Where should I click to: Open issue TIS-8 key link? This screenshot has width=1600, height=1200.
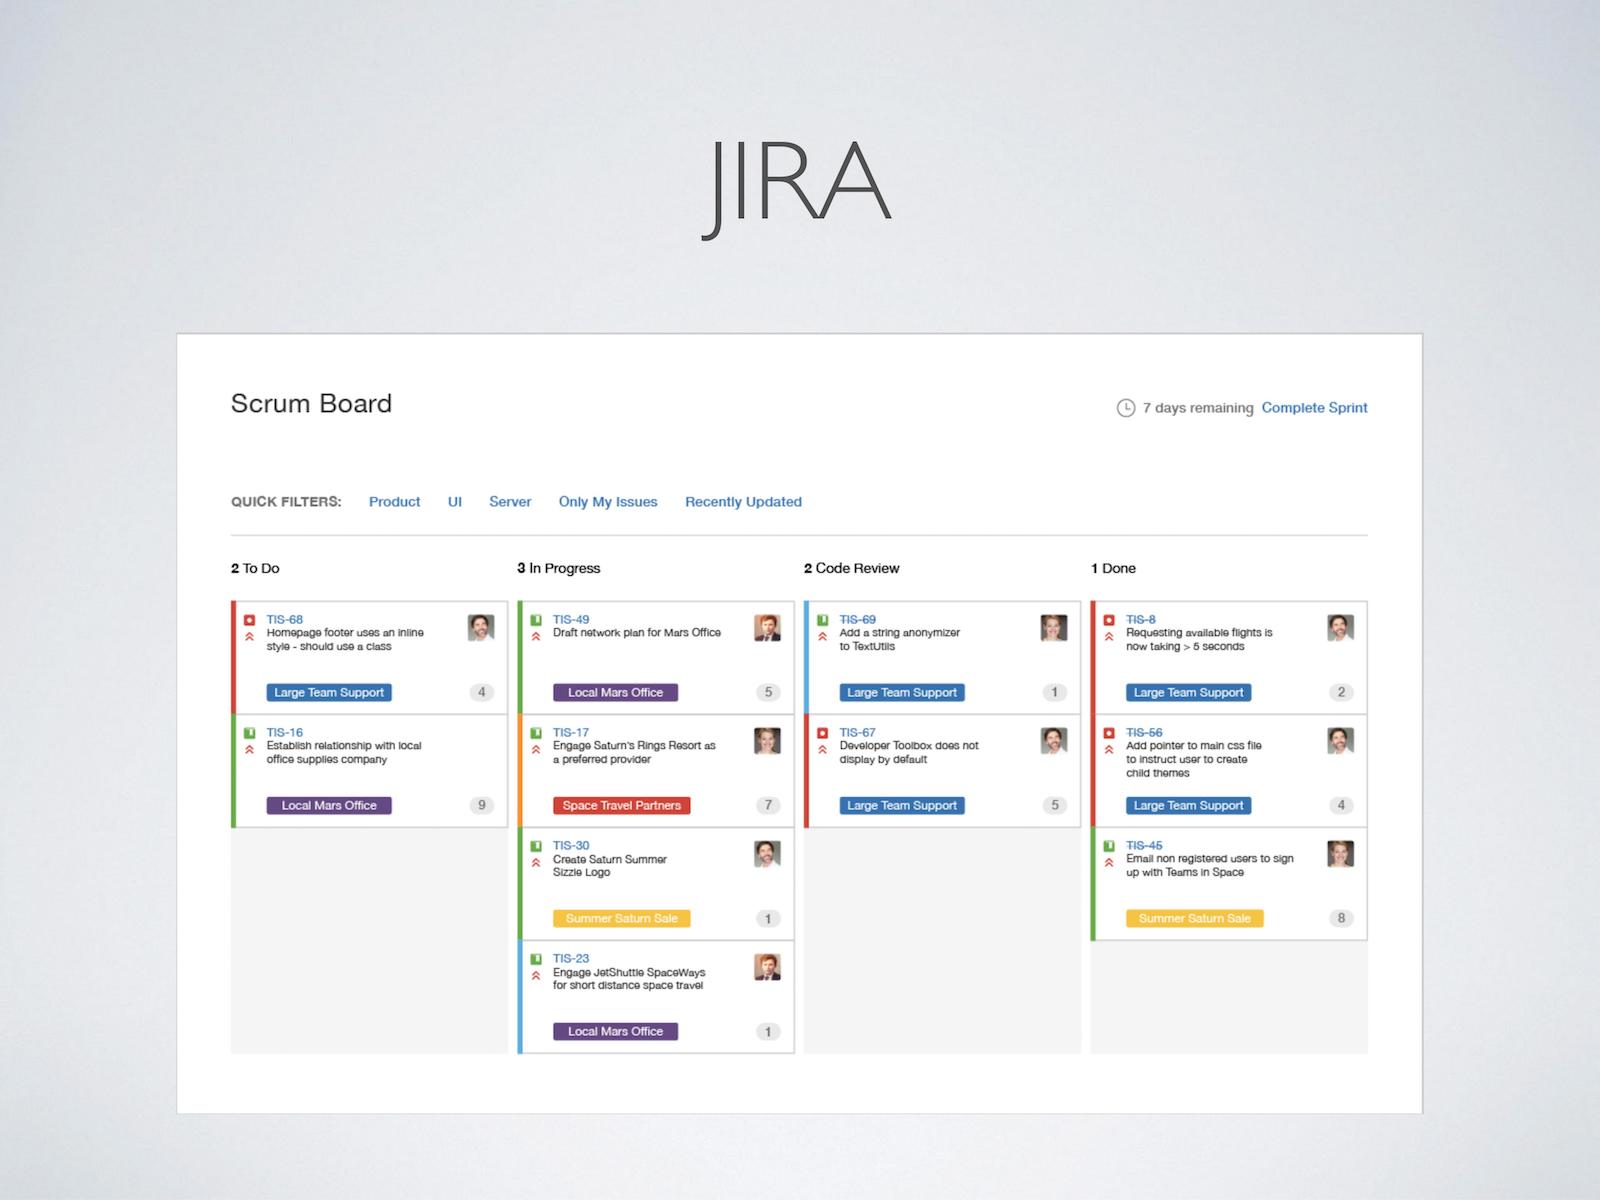click(x=1141, y=620)
